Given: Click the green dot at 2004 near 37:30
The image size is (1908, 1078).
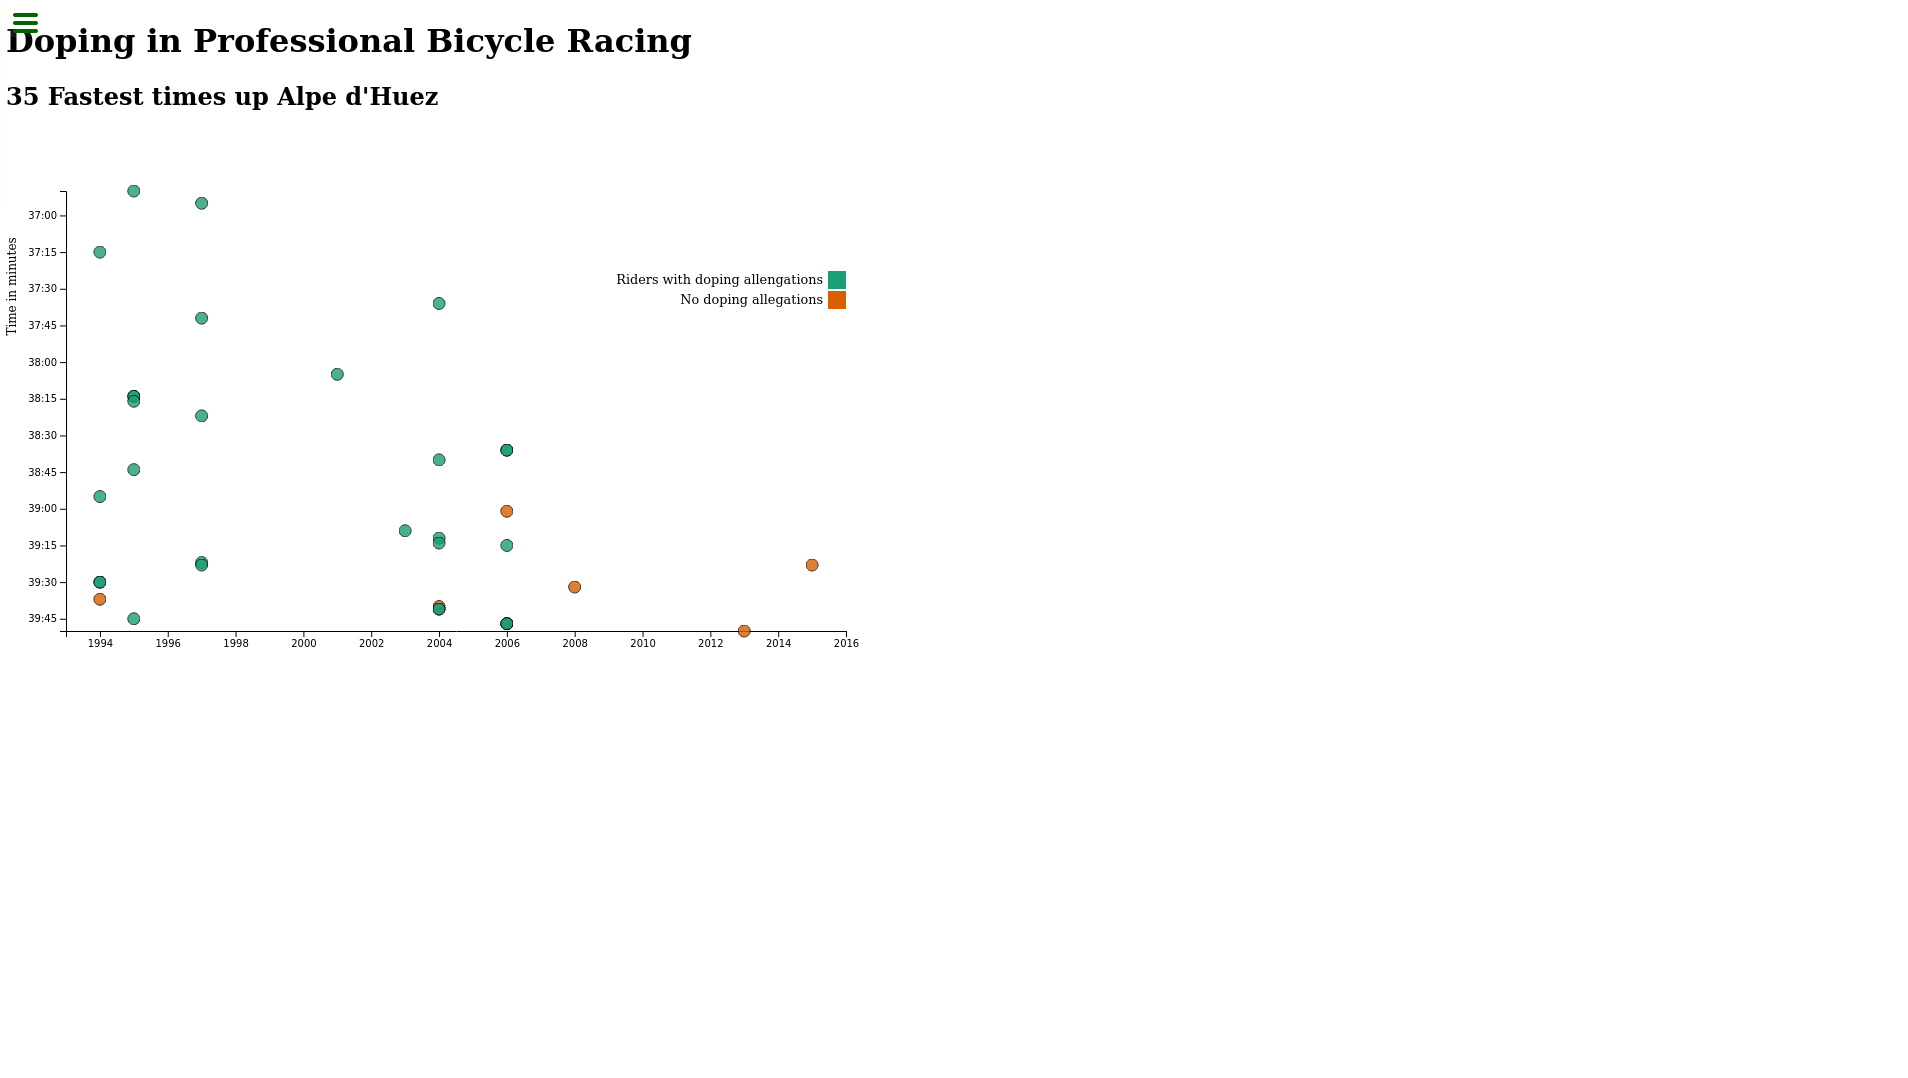Looking at the screenshot, I should [439, 303].
